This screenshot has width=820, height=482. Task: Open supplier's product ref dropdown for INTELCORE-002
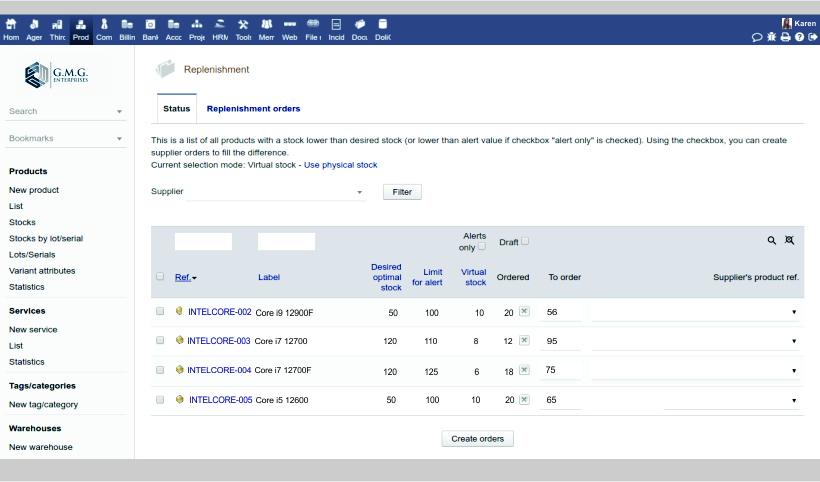(x=696, y=313)
